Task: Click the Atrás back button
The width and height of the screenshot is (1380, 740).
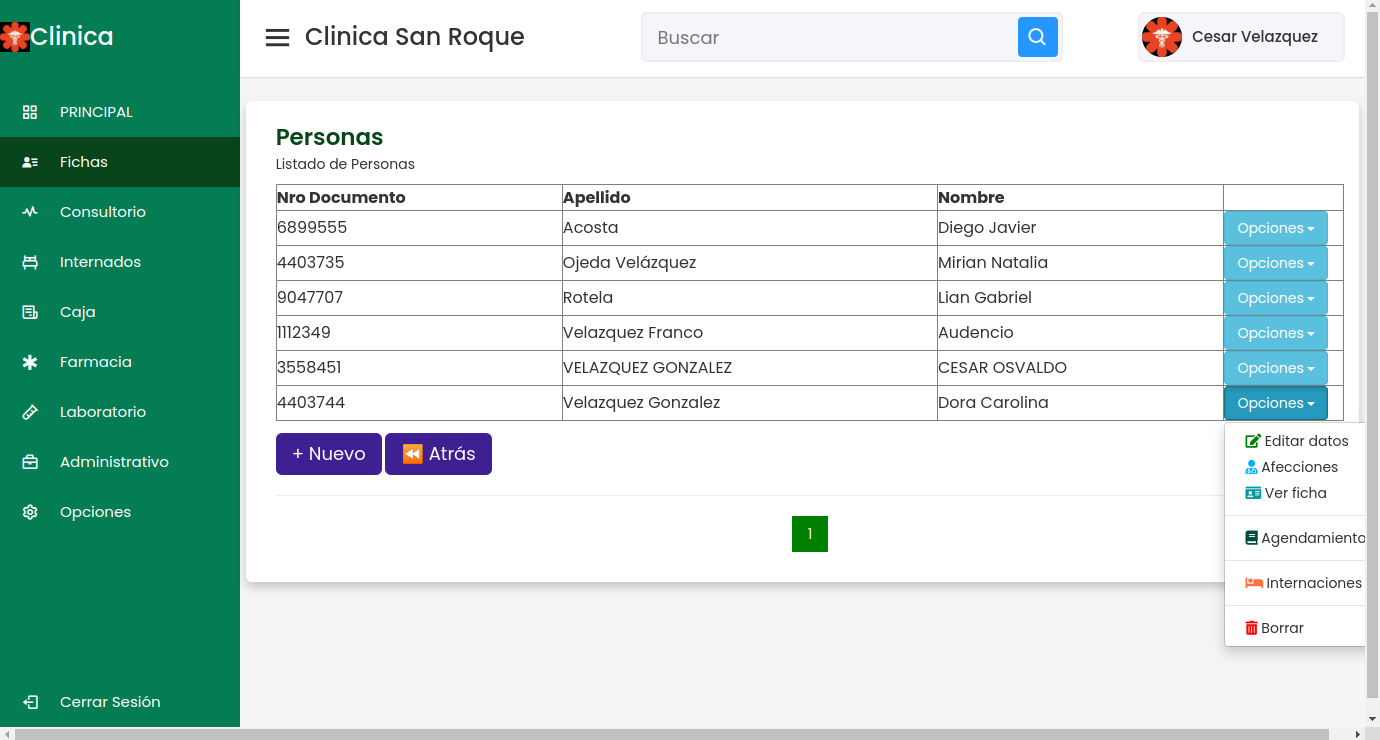Action: 438,454
